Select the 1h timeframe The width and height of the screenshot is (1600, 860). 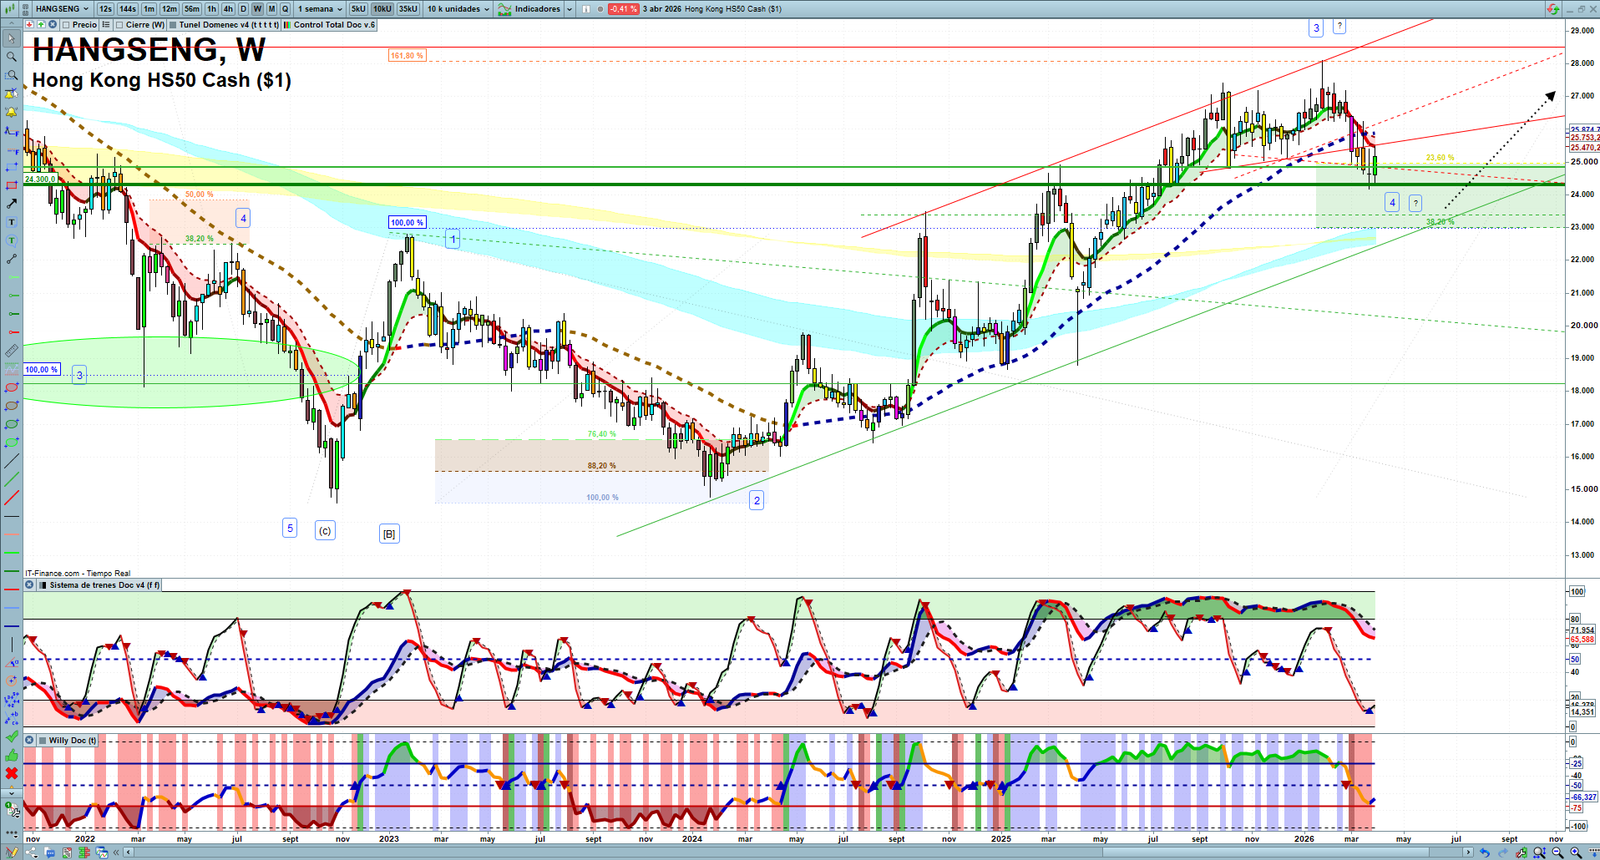212,9
